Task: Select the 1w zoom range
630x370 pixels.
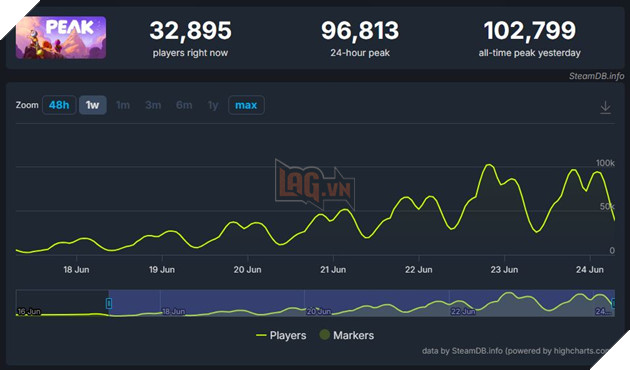Action: point(92,105)
